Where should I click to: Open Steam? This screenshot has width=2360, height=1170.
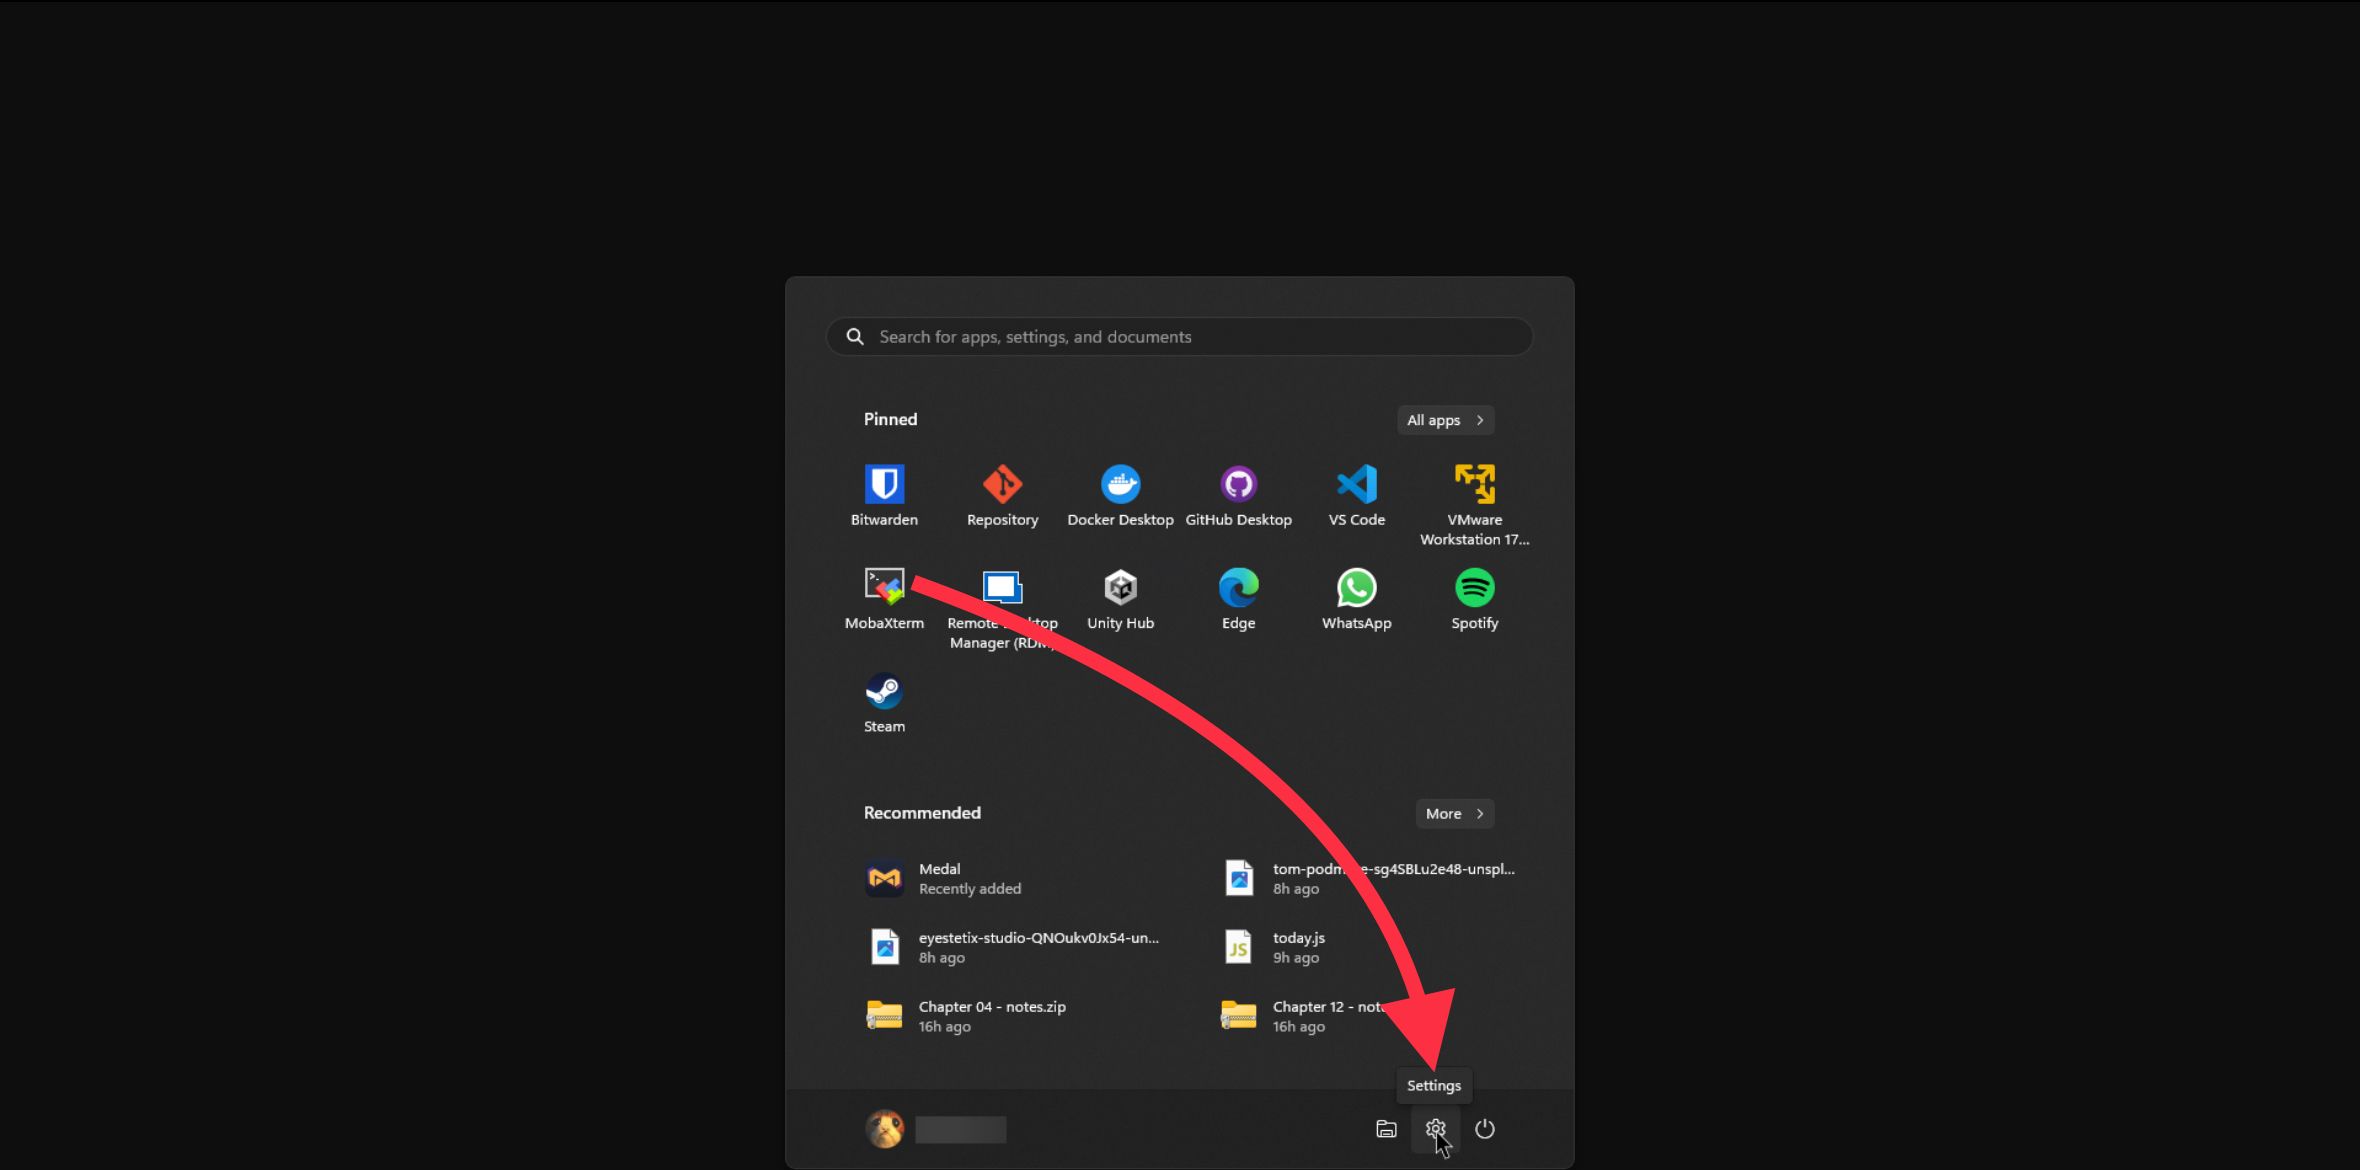(884, 700)
